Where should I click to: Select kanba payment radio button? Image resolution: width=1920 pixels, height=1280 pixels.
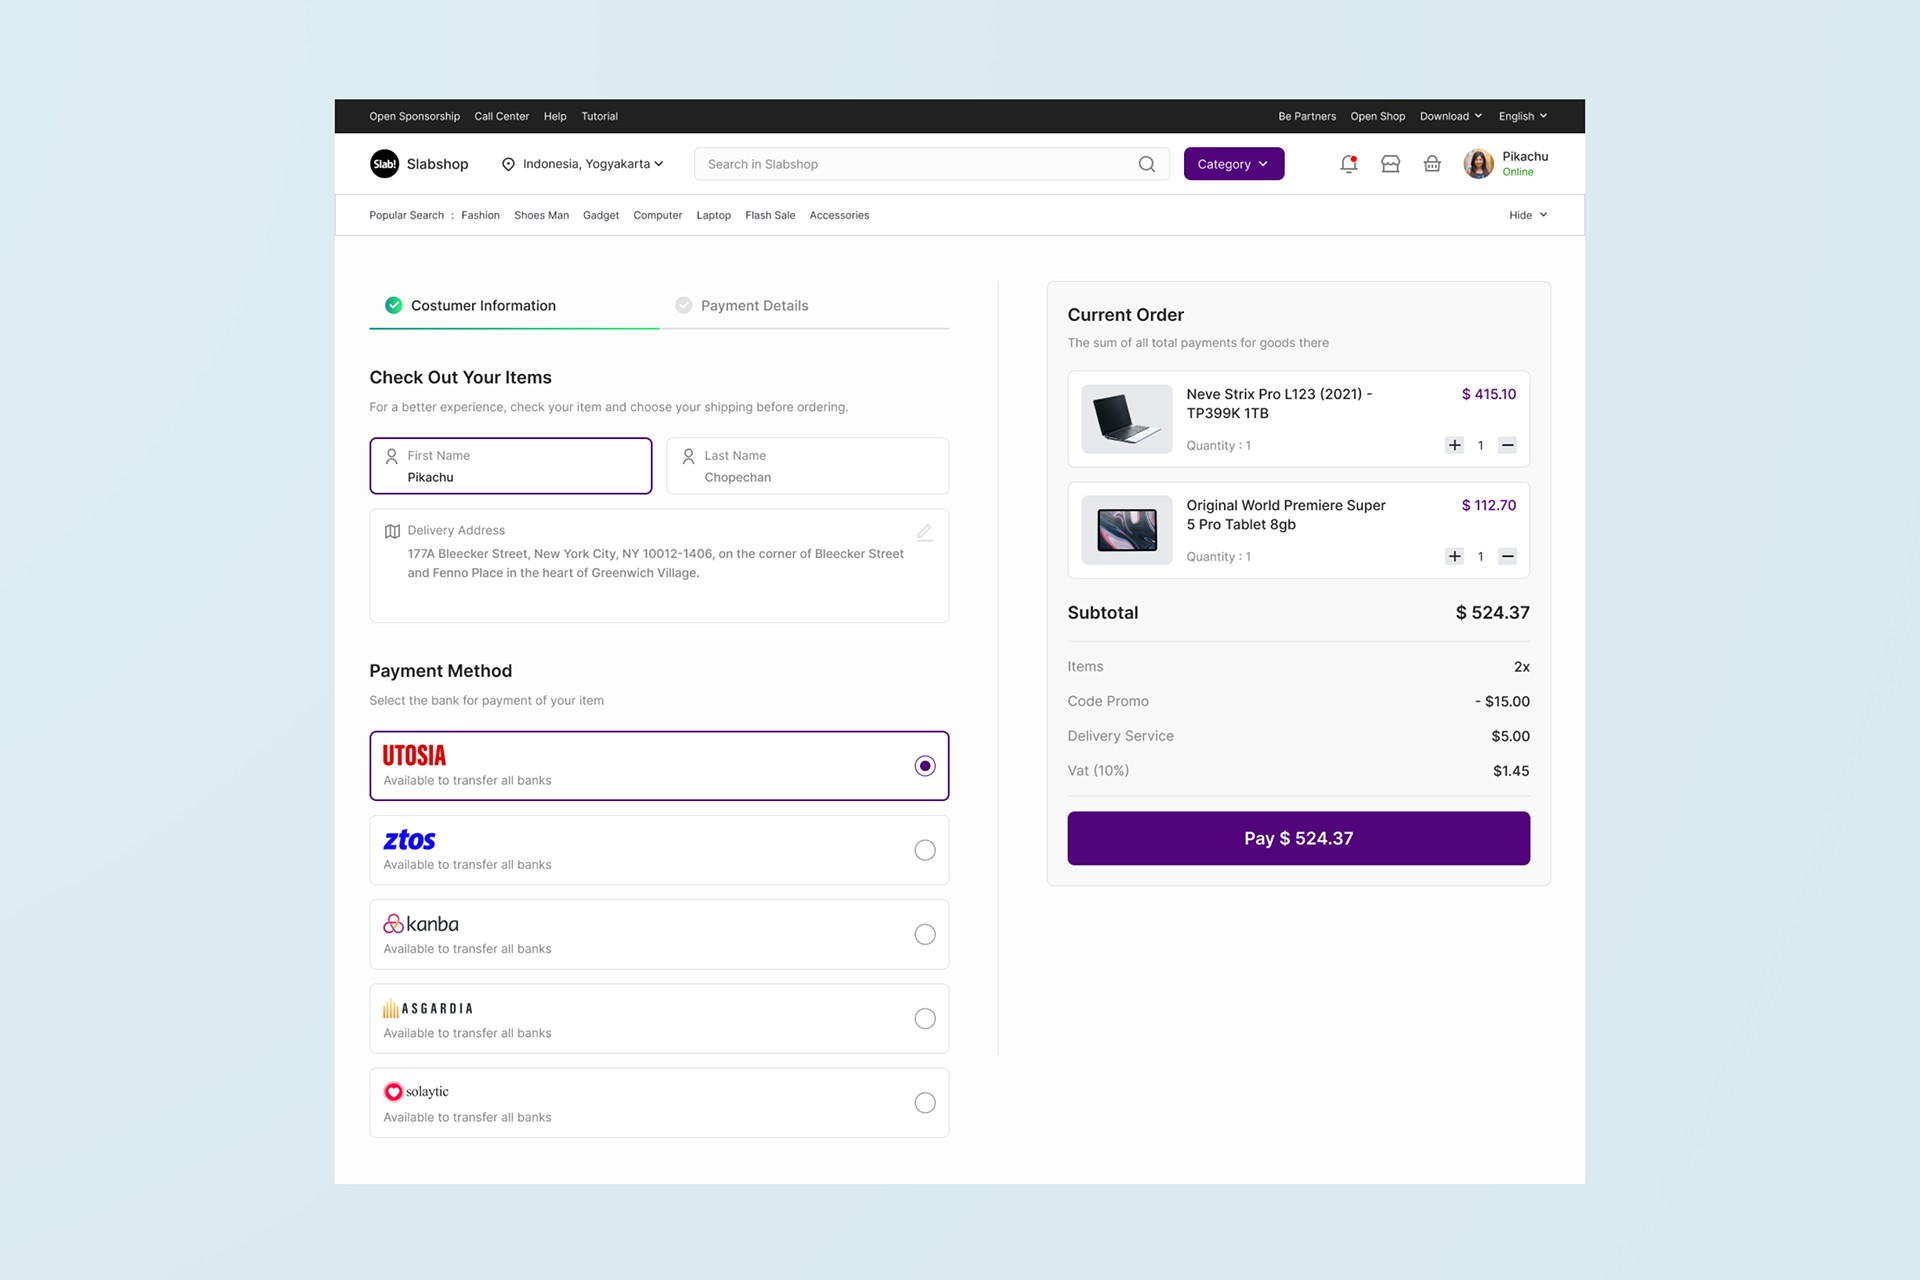[x=924, y=934]
